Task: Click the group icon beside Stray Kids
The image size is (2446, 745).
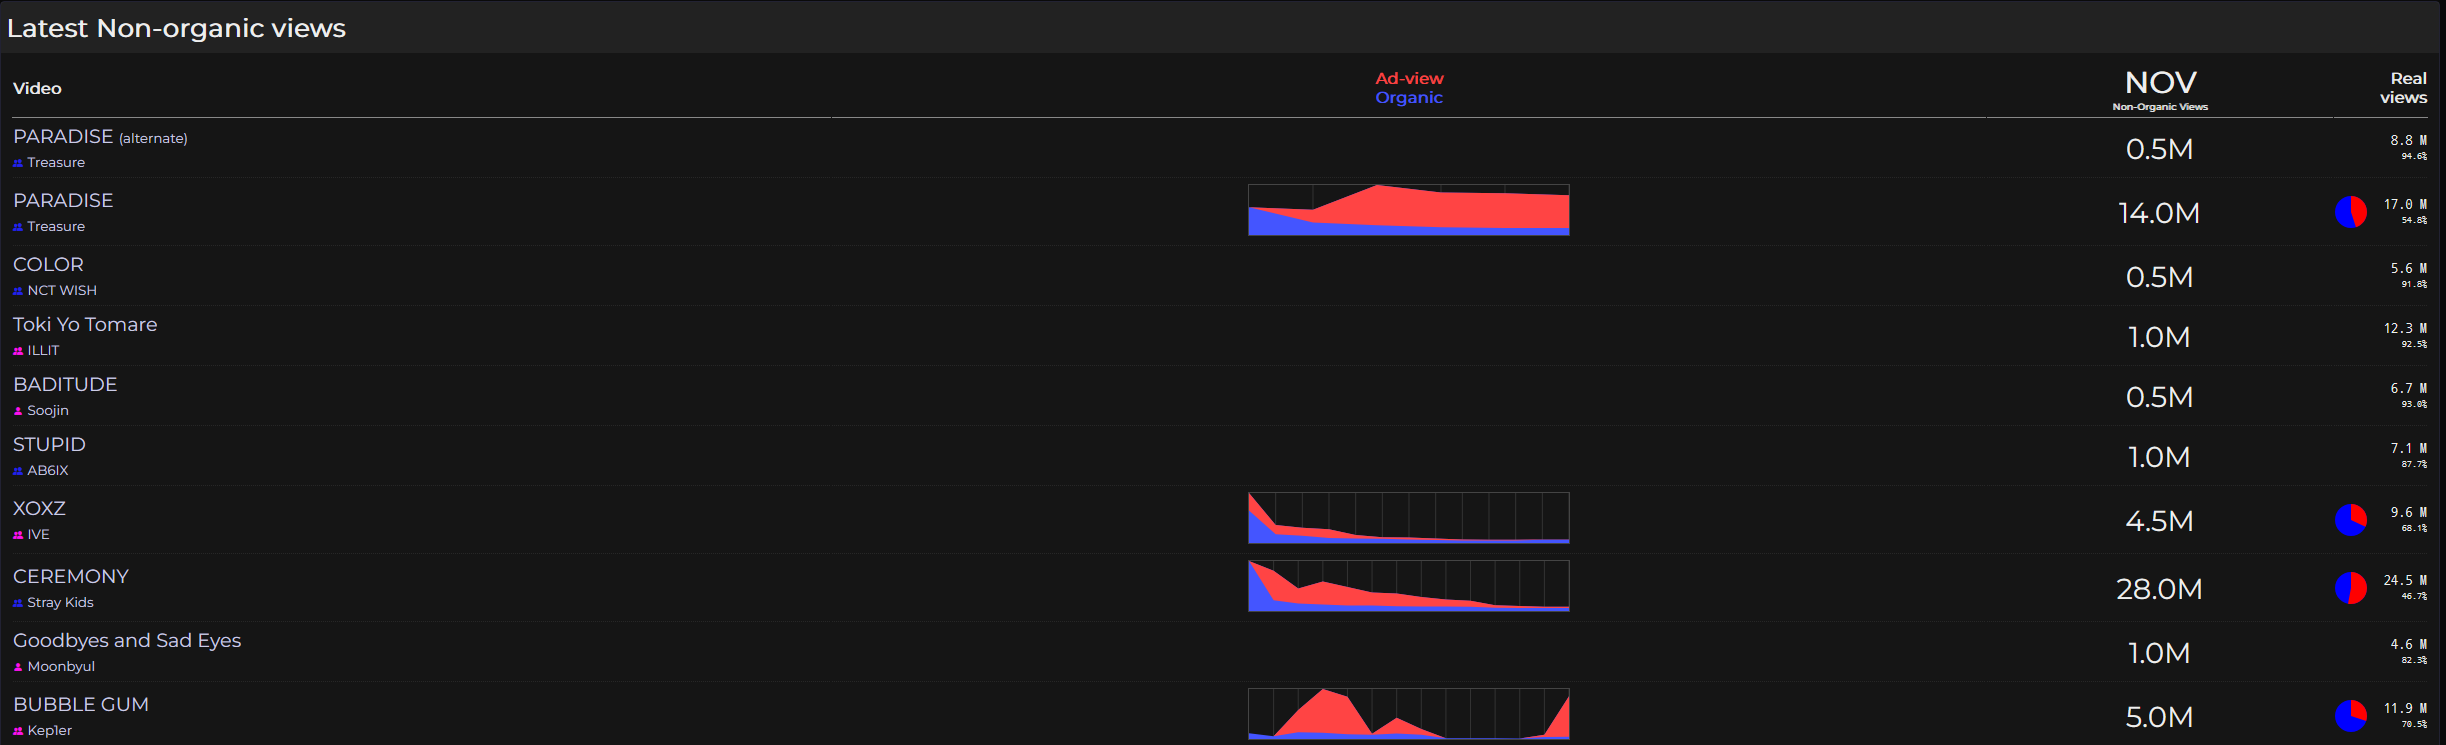Action: 18,603
